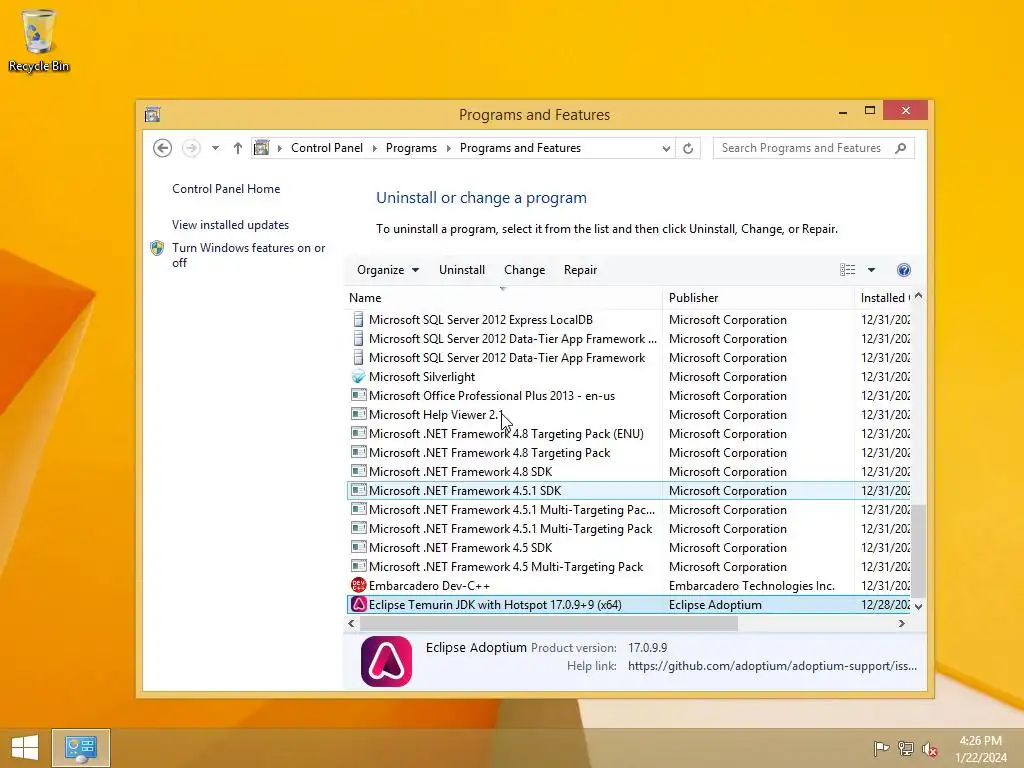
Task: Open Turn Windows features on or off
Action: tap(248, 255)
